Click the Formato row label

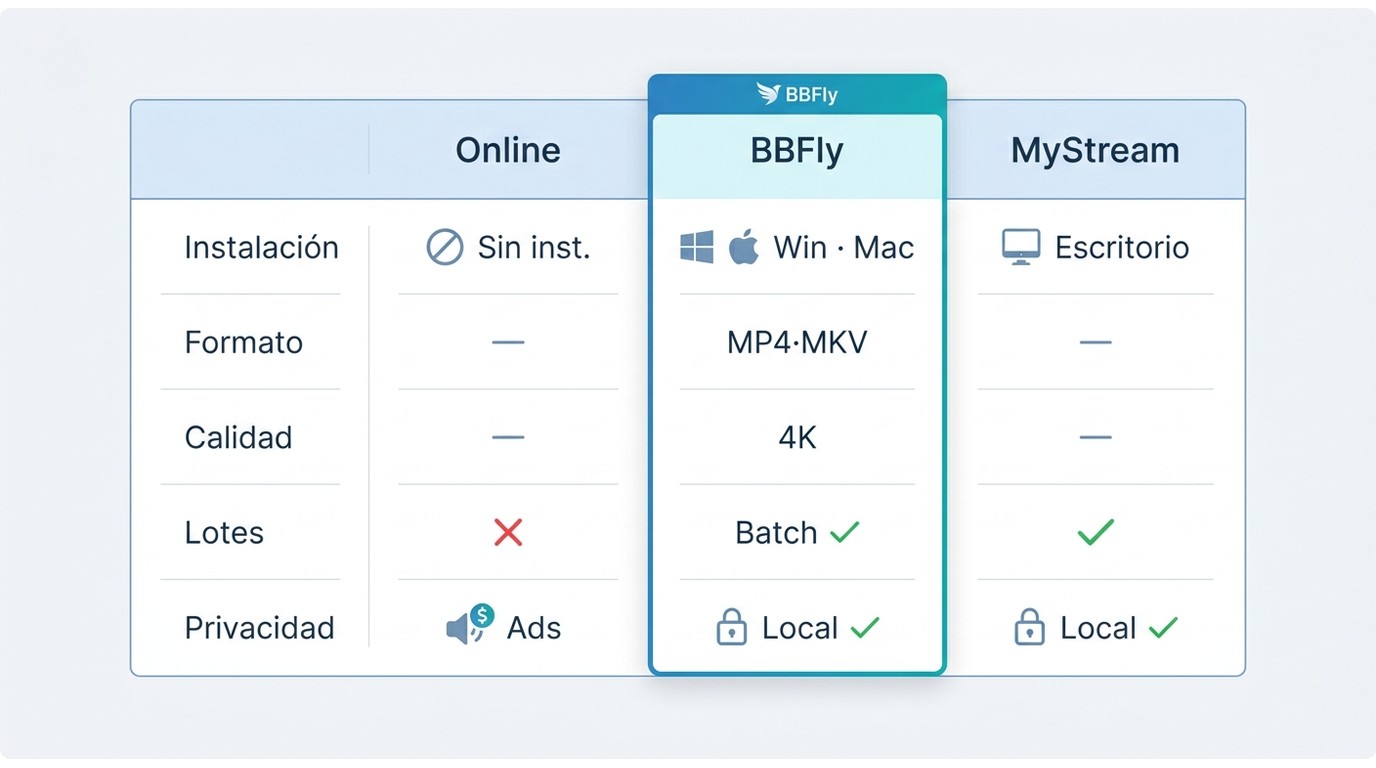pyautogui.click(x=243, y=342)
